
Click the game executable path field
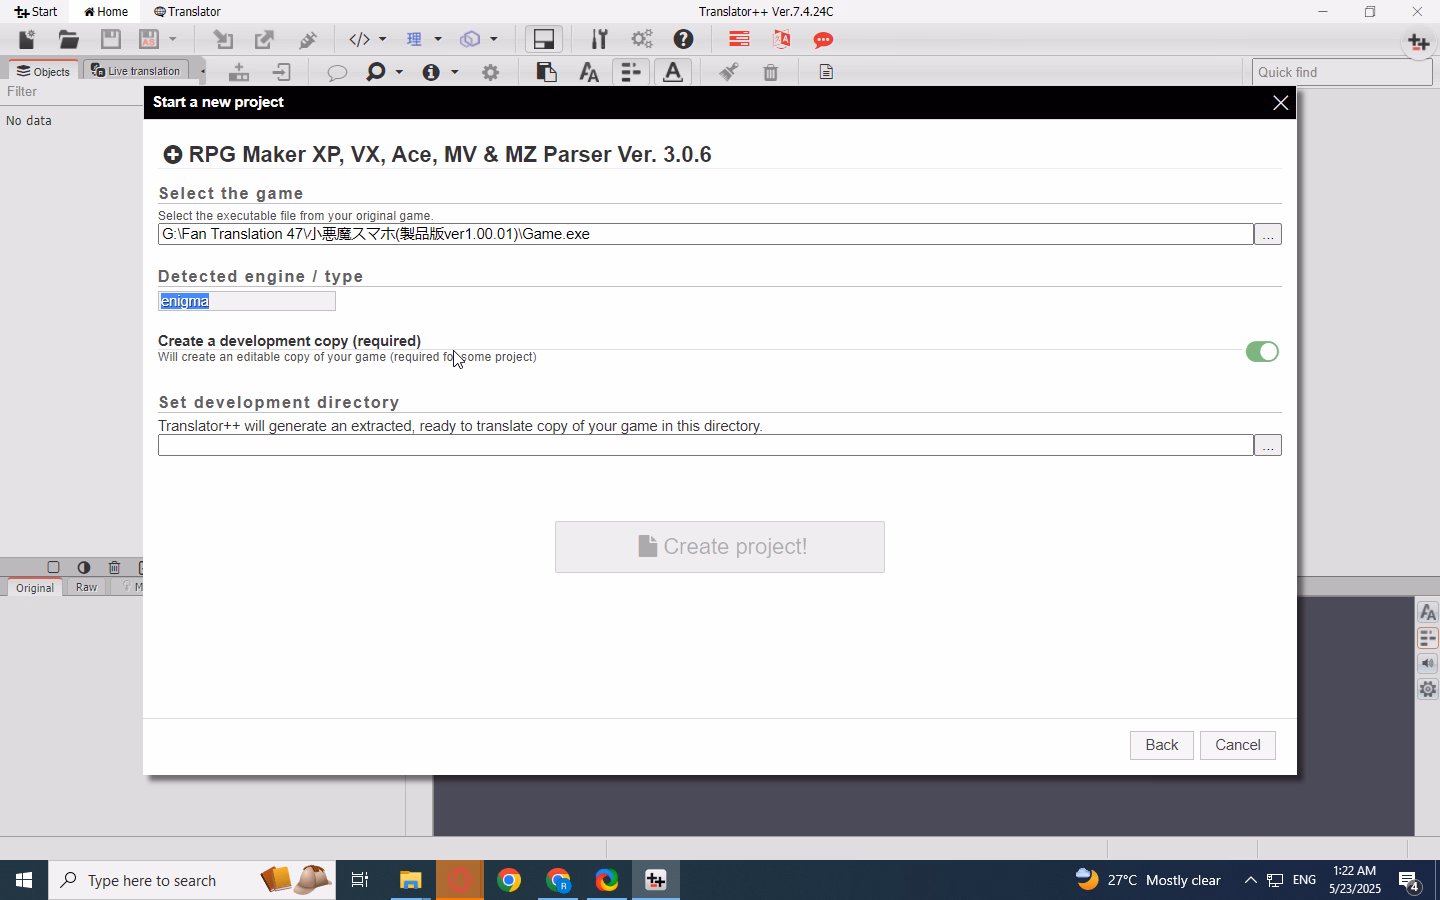coord(706,234)
